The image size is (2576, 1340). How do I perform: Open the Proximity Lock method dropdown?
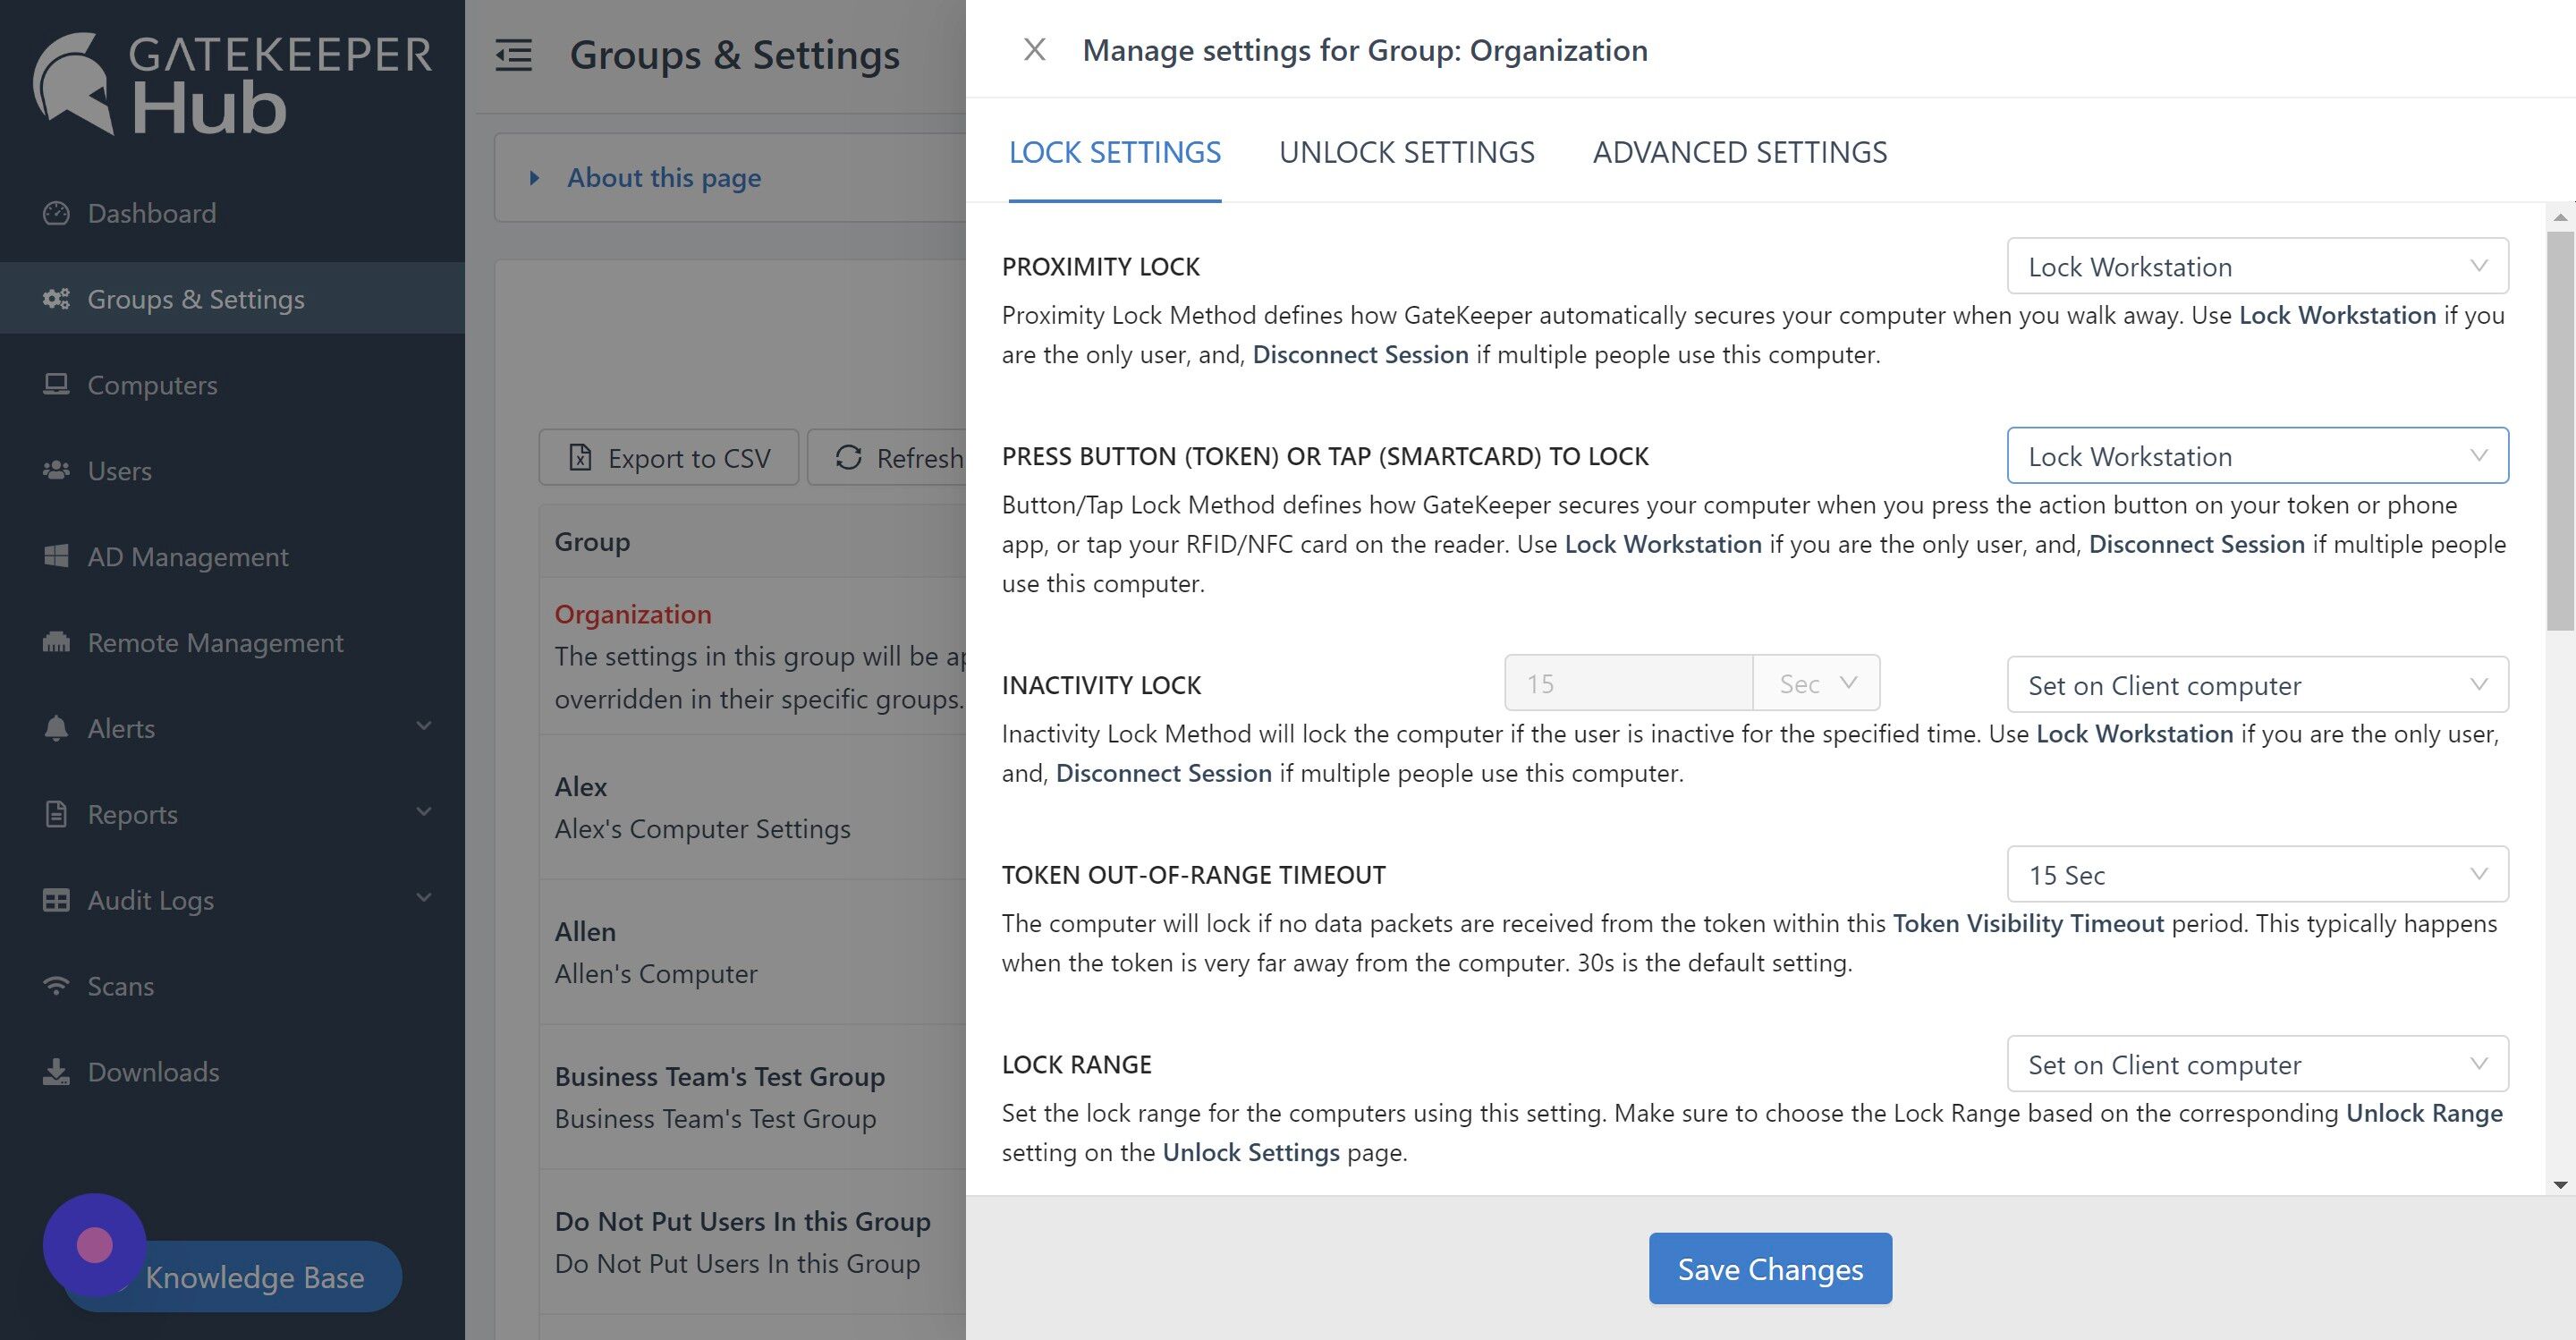(x=2257, y=266)
